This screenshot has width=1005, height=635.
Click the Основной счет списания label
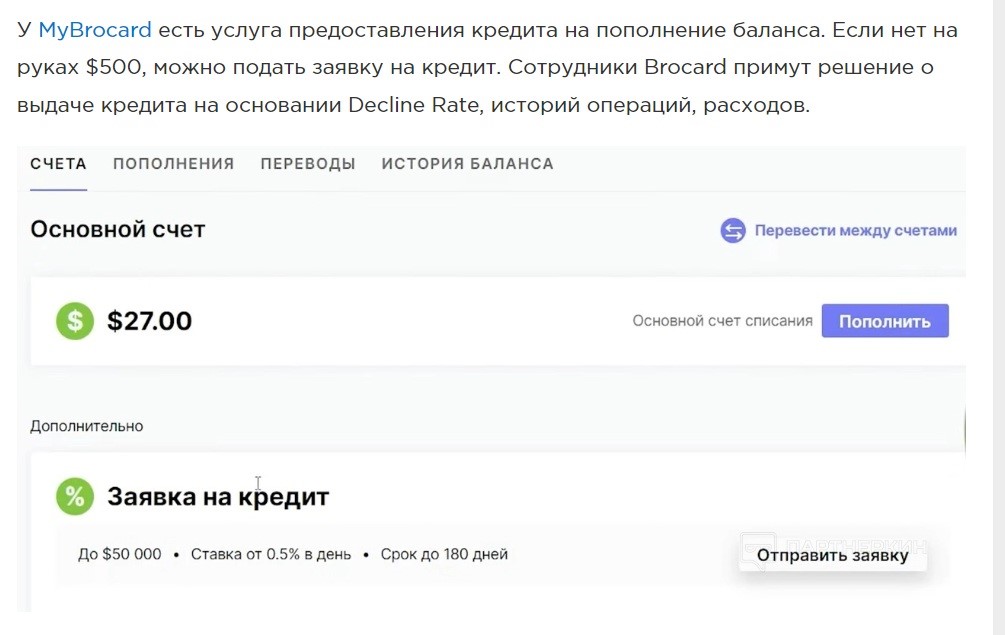[722, 321]
